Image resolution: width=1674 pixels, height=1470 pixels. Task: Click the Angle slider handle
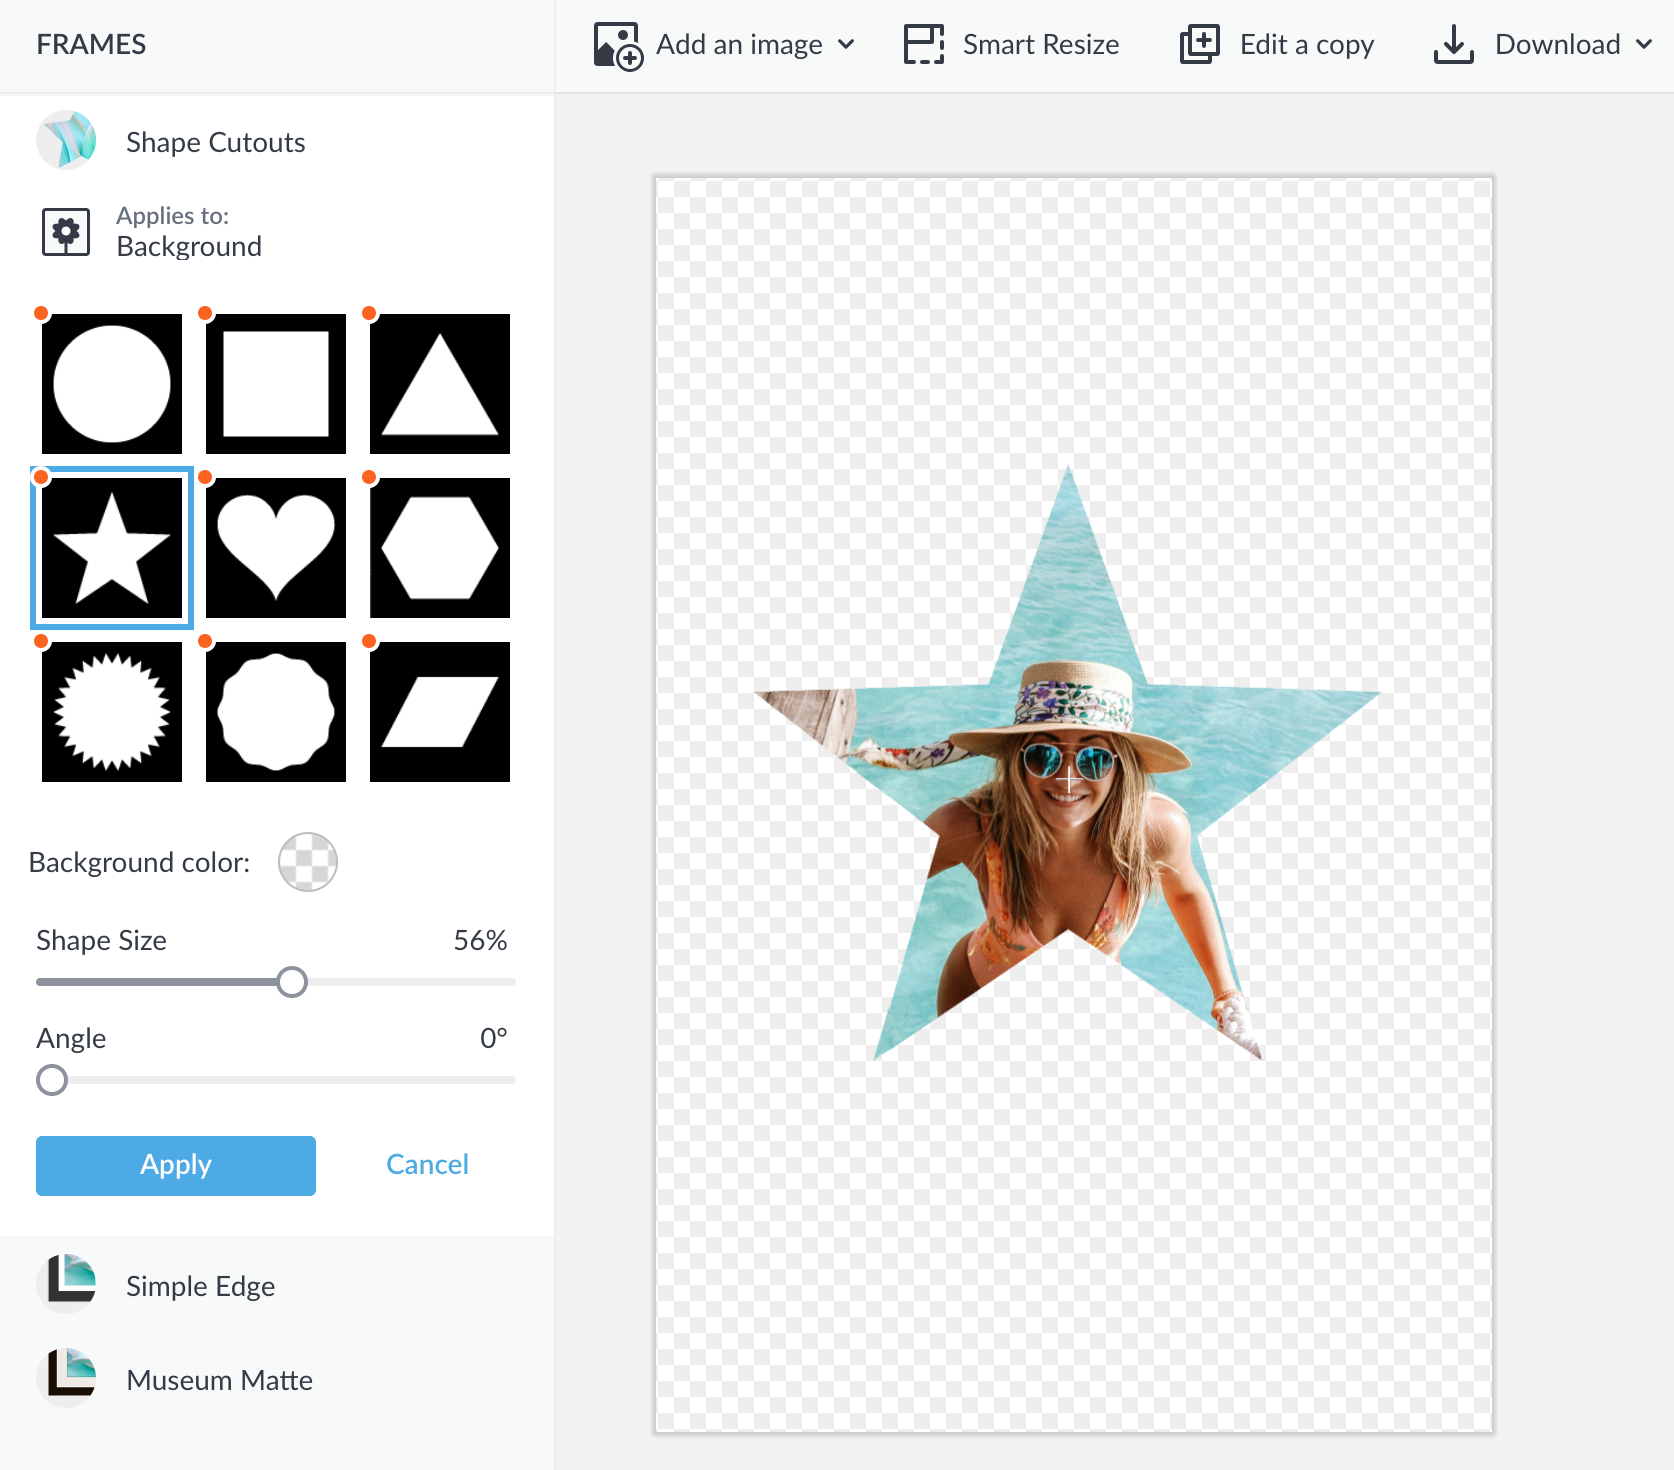52,1080
